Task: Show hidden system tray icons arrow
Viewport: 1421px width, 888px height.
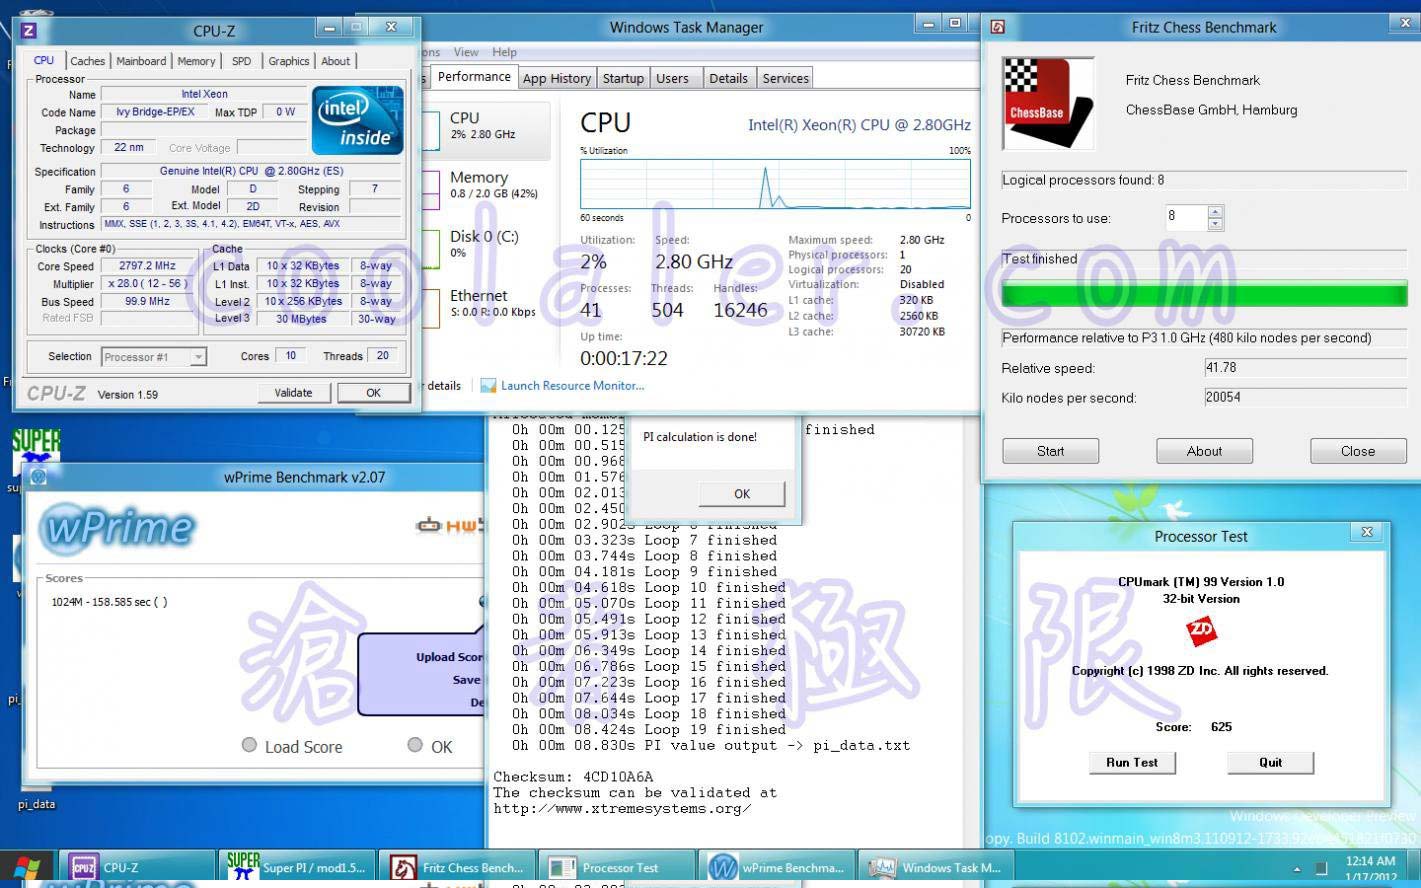Action: pyautogui.click(x=1297, y=869)
